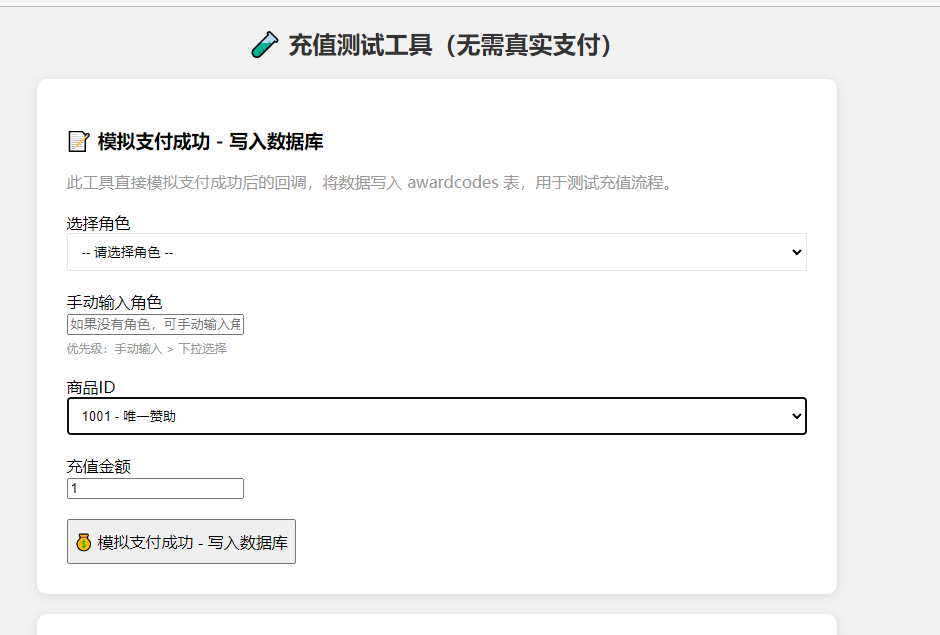Screen dimensions: 940x635
Task: Click the money bag icon on the submit button
Action: (83, 542)
